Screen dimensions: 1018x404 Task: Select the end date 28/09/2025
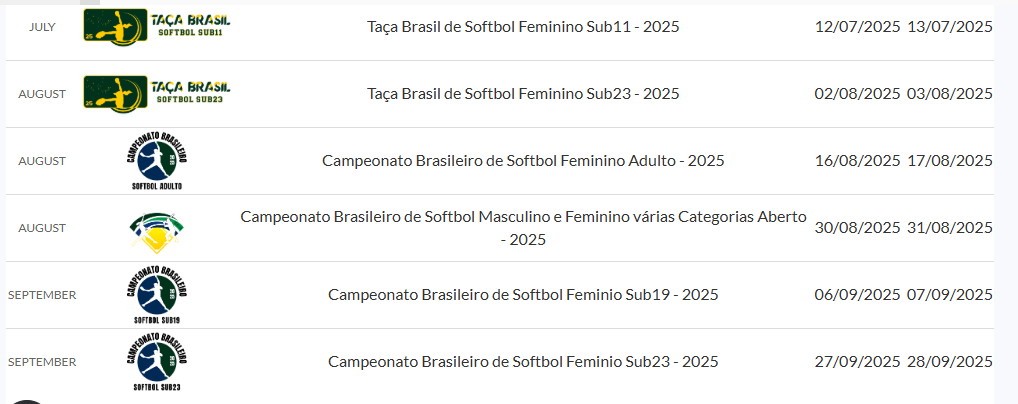point(949,362)
